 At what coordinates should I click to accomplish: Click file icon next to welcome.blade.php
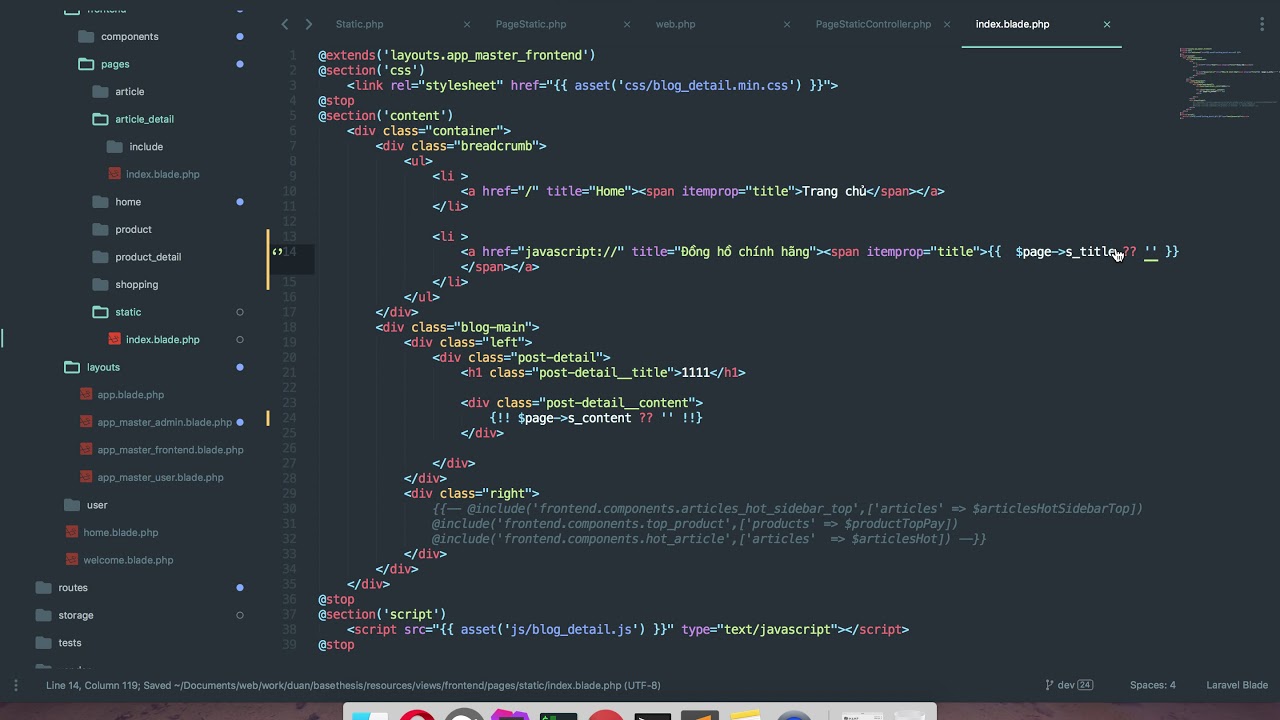(x=72, y=560)
